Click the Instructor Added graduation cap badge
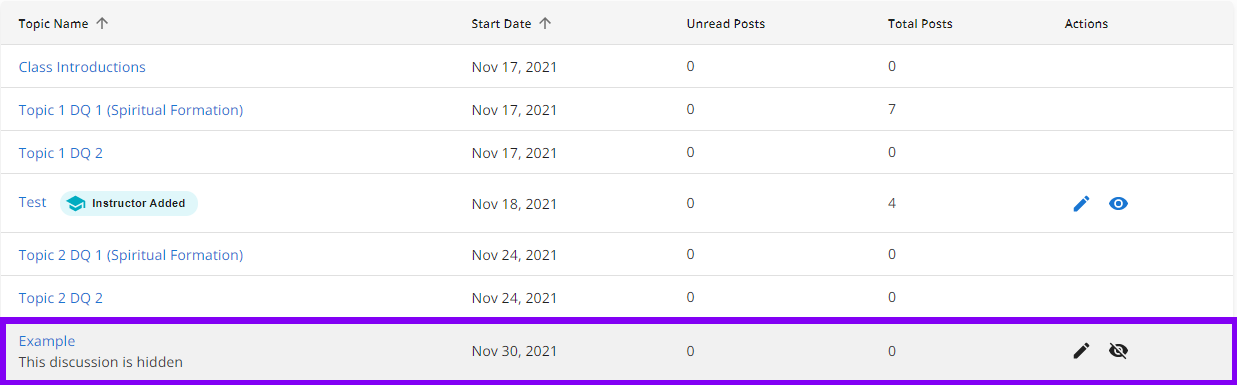The image size is (1237, 385). point(129,203)
